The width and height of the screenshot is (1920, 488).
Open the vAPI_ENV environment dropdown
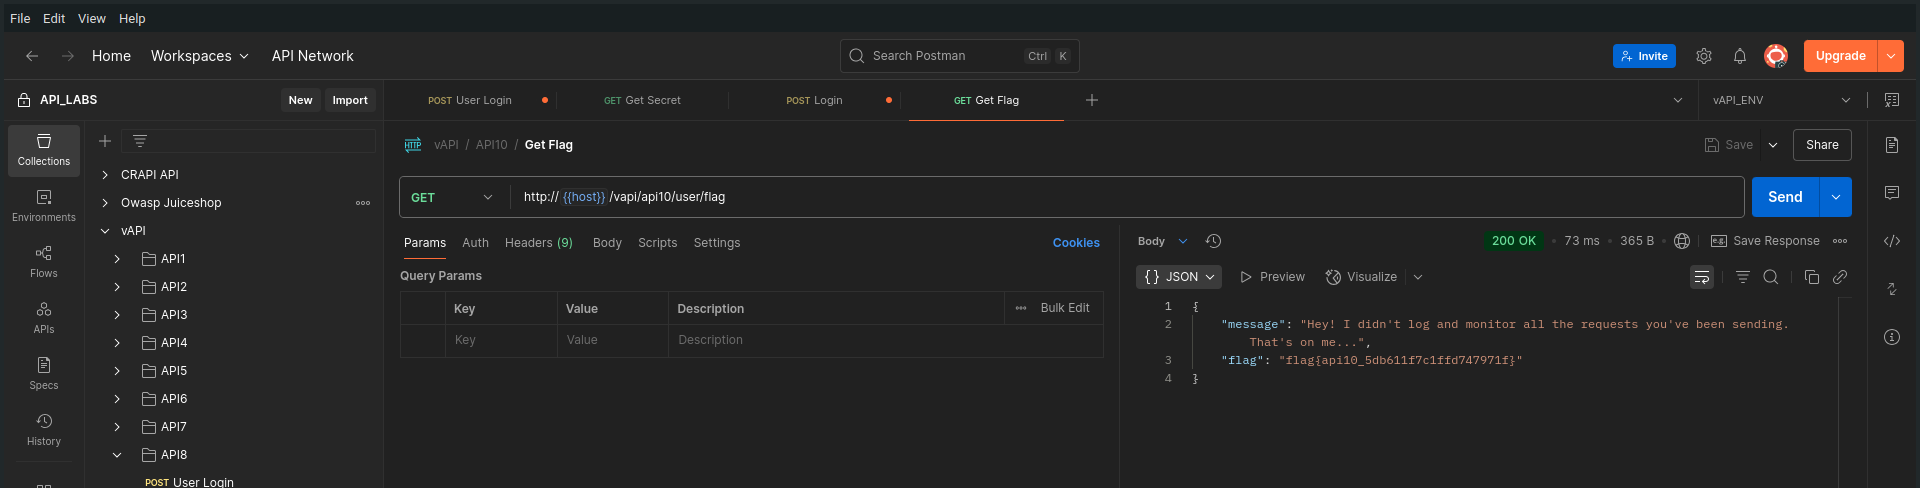pos(1782,100)
